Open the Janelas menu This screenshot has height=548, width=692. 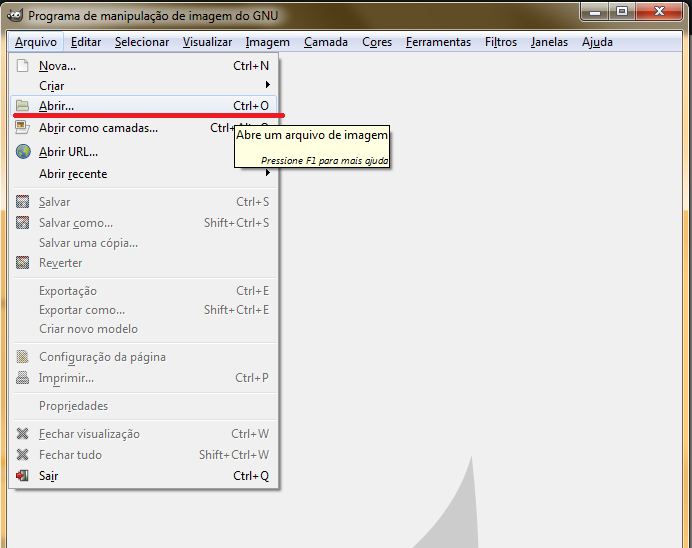(549, 42)
